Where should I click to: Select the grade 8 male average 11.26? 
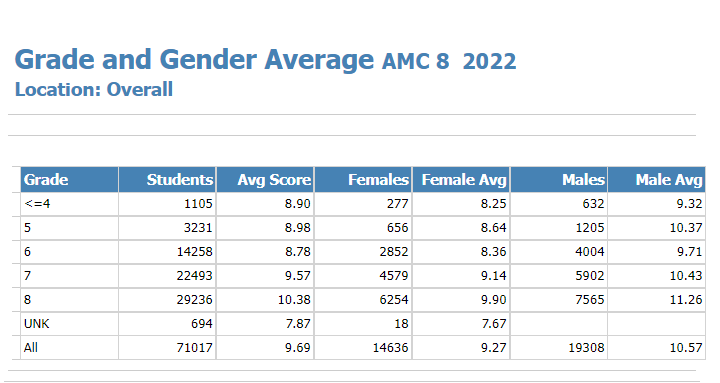[x=686, y=299]
